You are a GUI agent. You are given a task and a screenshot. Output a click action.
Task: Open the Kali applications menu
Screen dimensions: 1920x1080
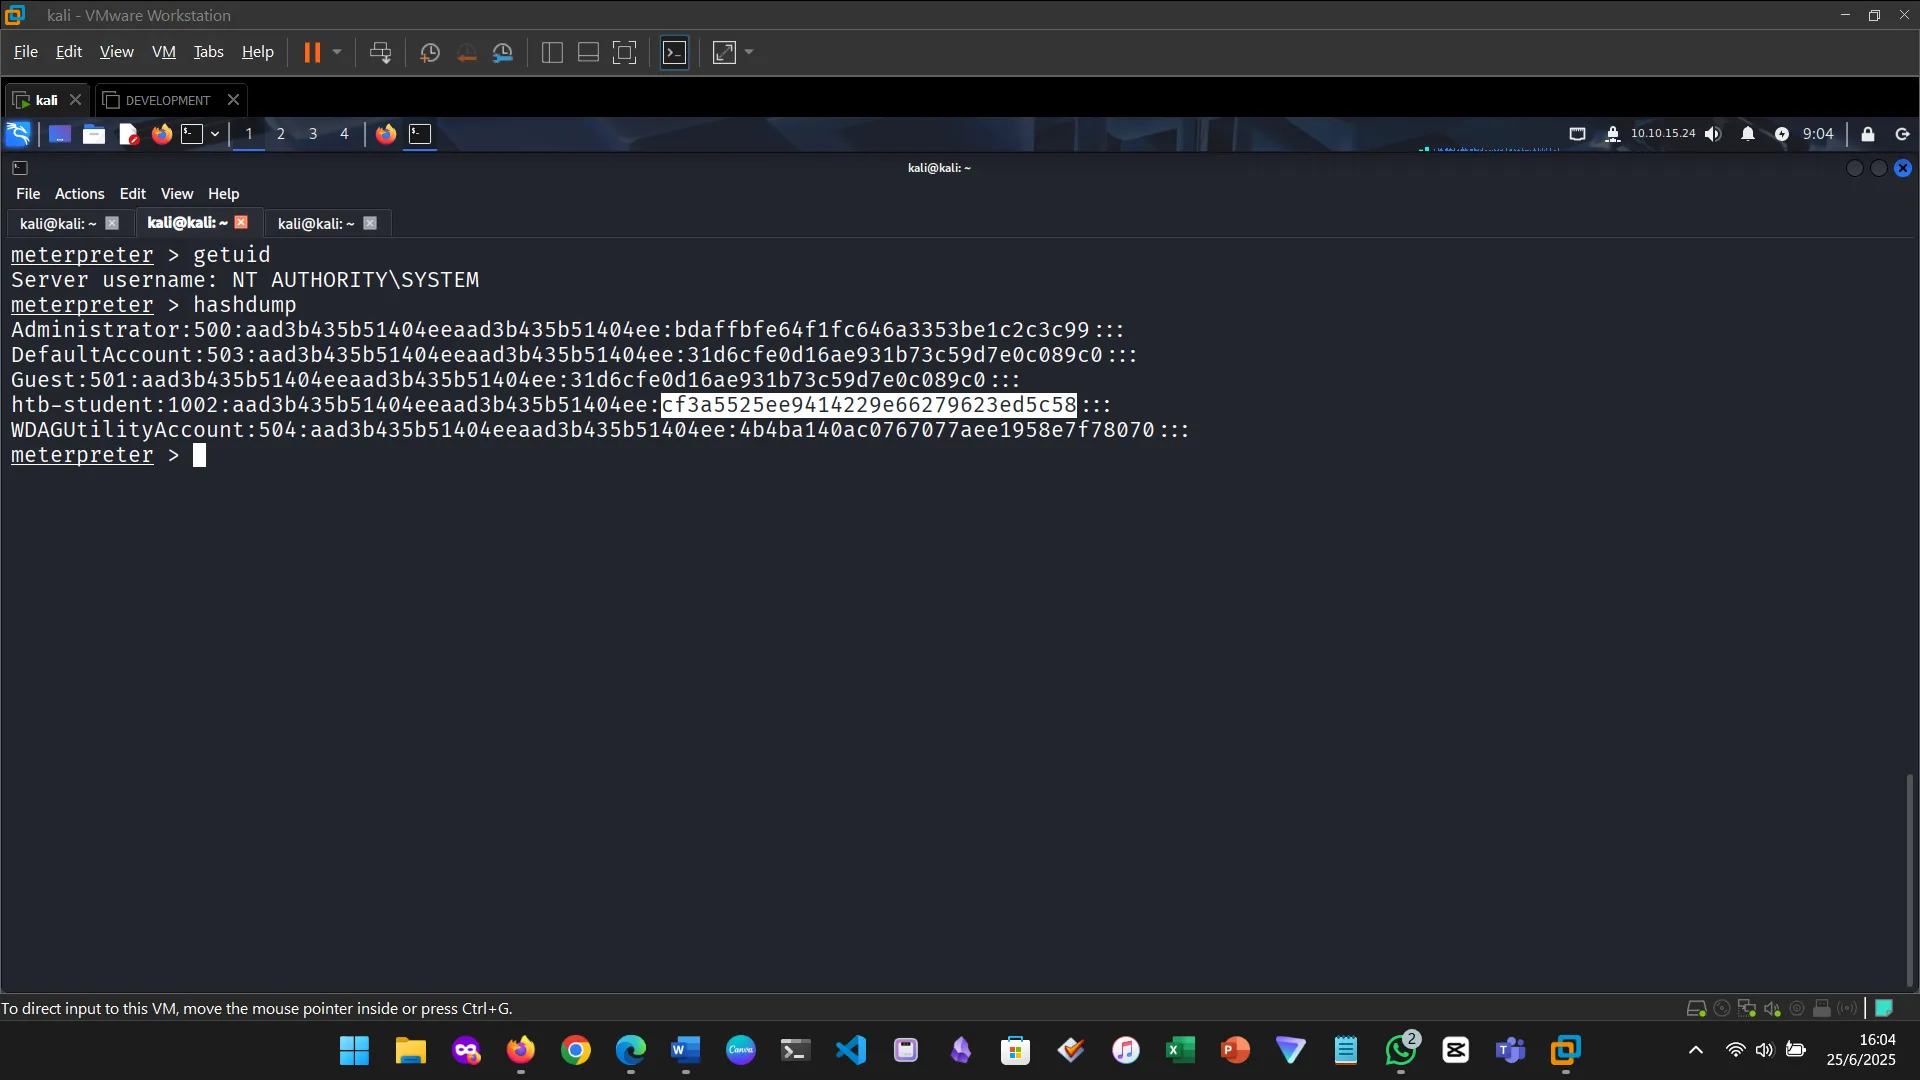tap(17, 133)
